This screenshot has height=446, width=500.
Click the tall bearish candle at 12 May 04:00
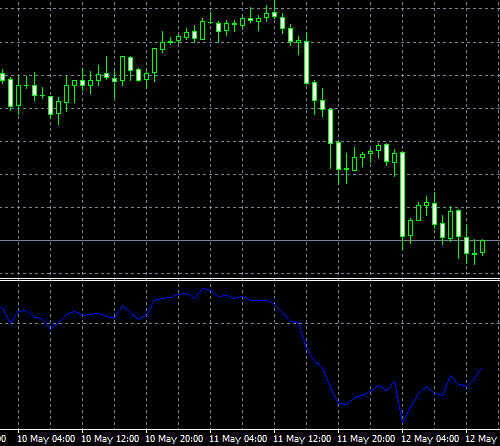coord(403,194)
